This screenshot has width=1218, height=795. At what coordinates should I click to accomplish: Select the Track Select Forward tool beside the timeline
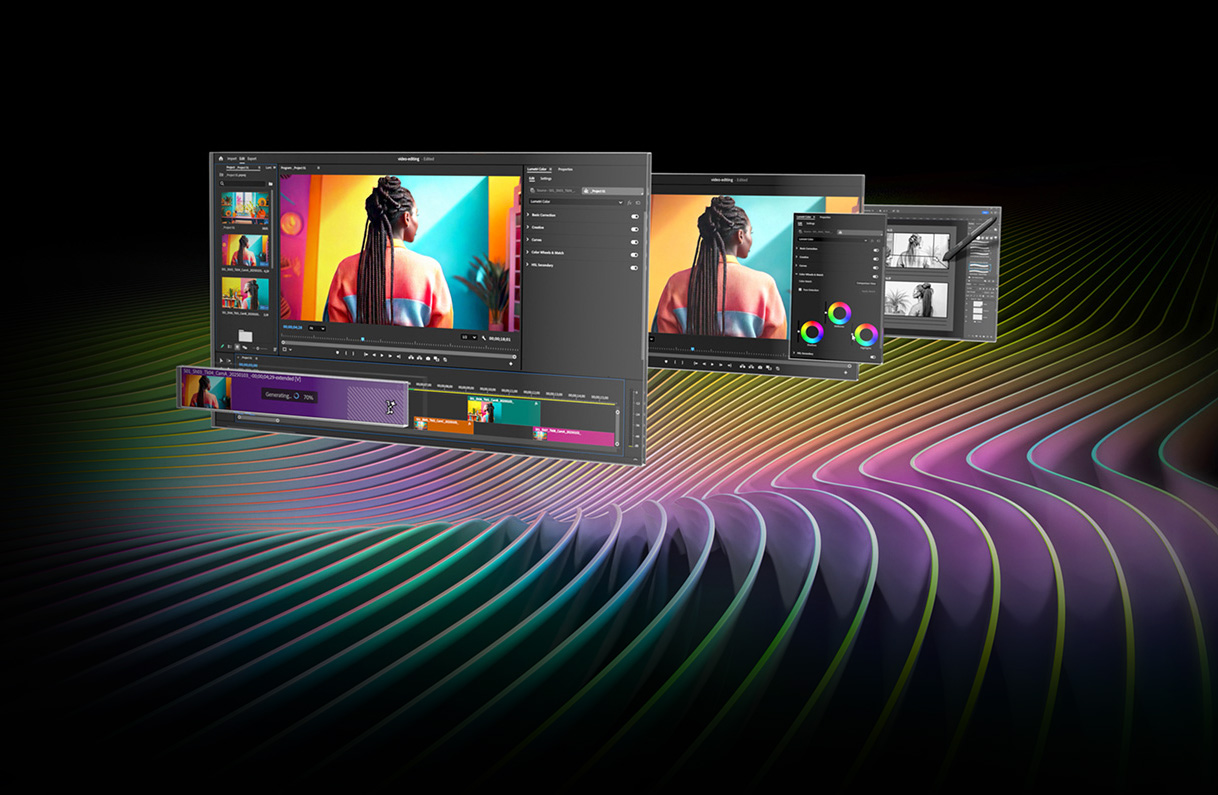click(x=231, y=359)
